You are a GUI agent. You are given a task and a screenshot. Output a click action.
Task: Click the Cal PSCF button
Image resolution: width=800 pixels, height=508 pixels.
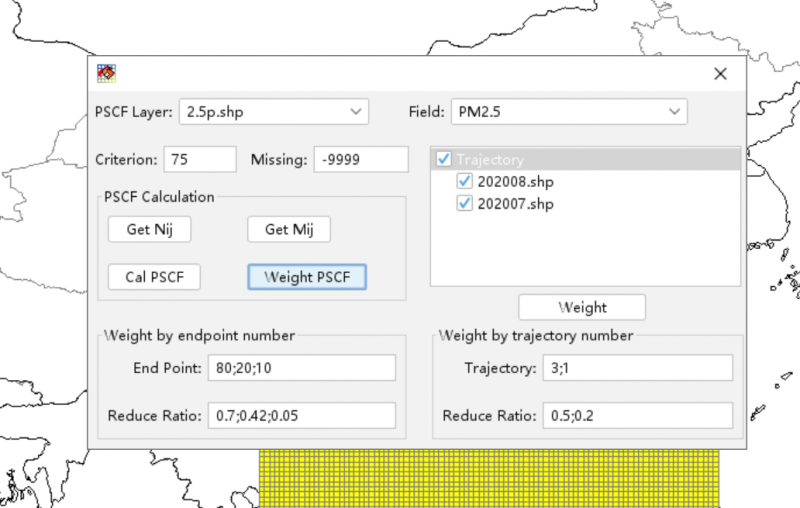154,277
